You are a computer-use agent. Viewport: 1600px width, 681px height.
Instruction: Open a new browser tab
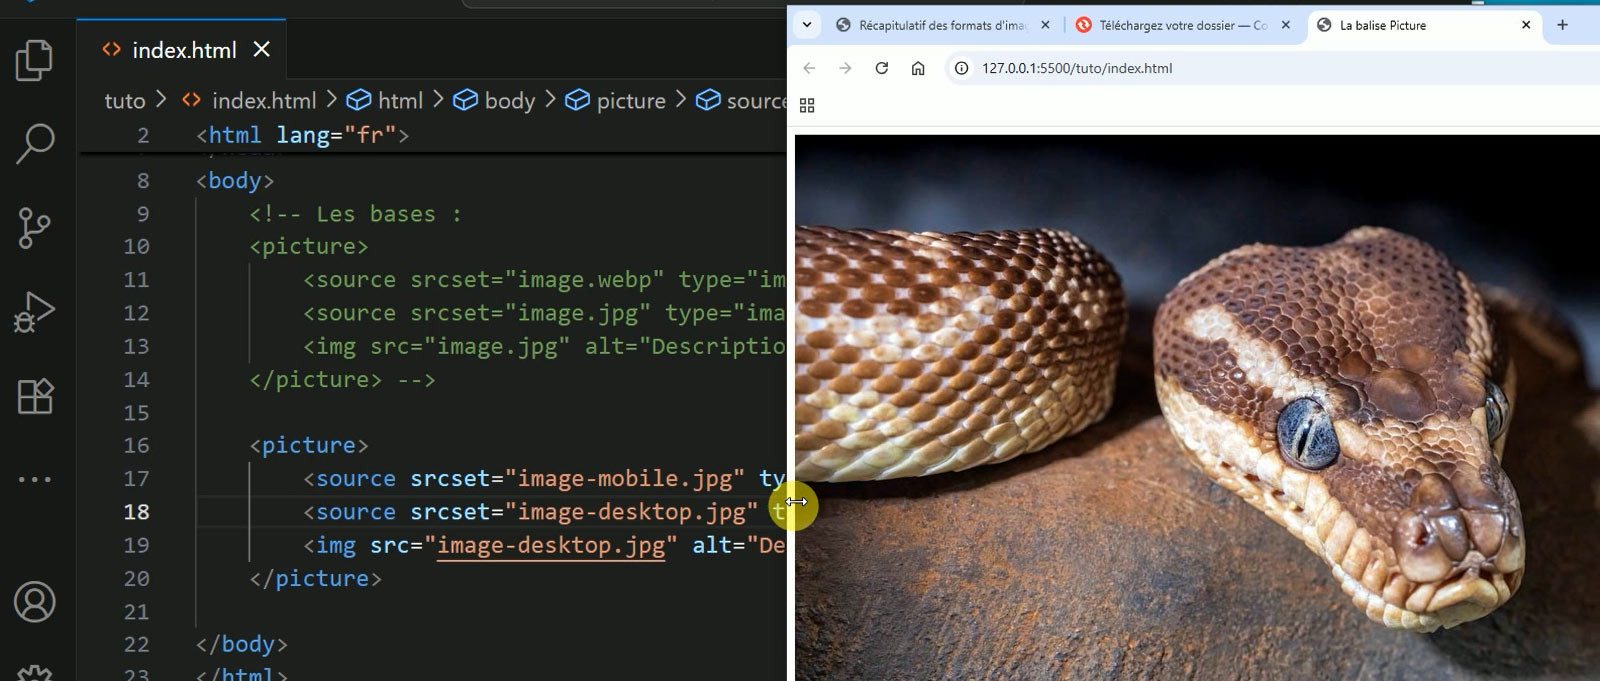1563,25
